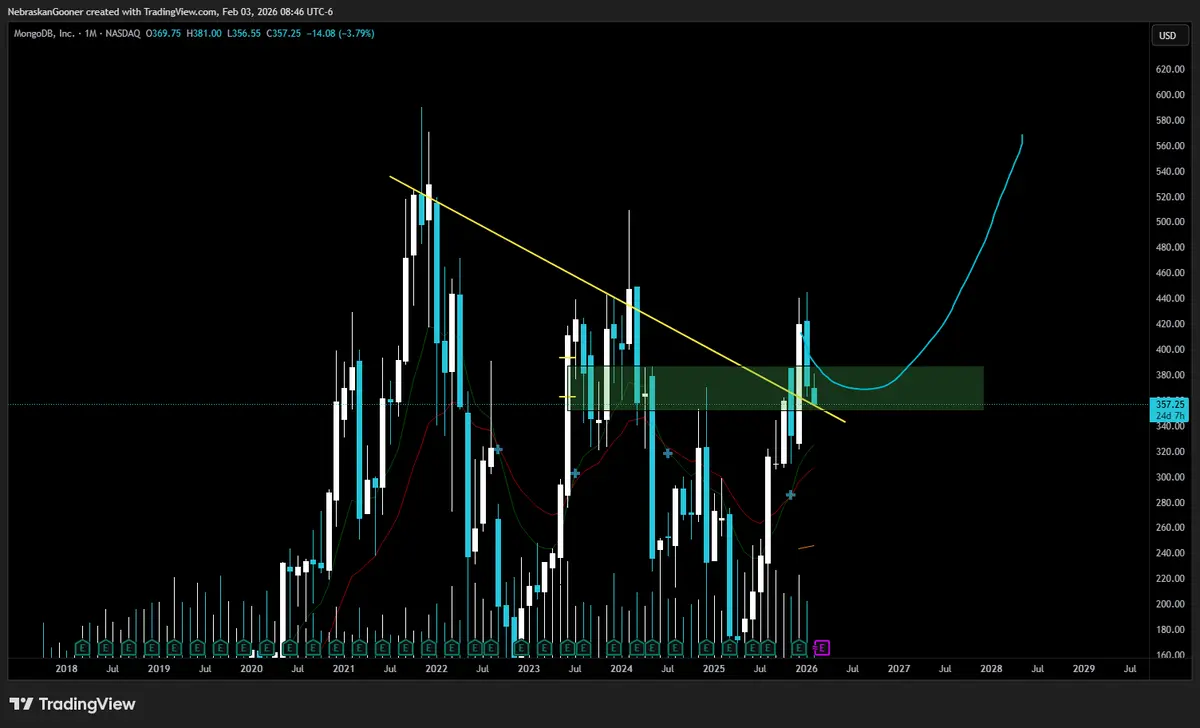Click the purple upcoming earnings E marker
The height and width of the screenshot is (728, 1200).
coord(824,647)
